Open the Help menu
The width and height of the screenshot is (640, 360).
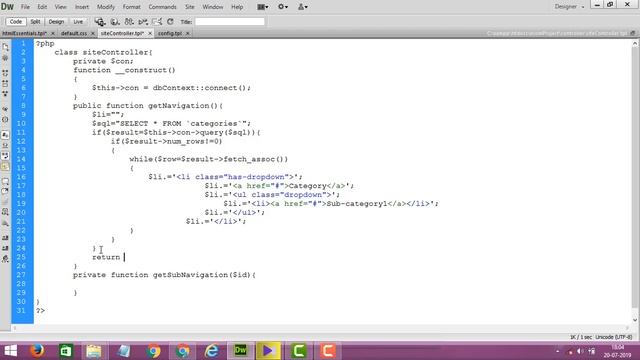tap(237, 7)
